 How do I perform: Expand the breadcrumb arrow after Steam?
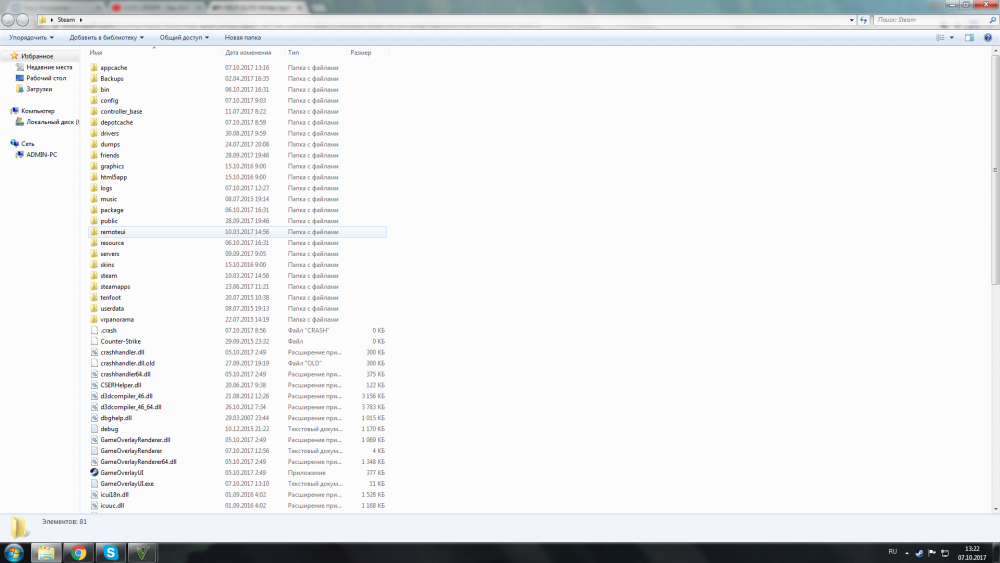[81, 20]
